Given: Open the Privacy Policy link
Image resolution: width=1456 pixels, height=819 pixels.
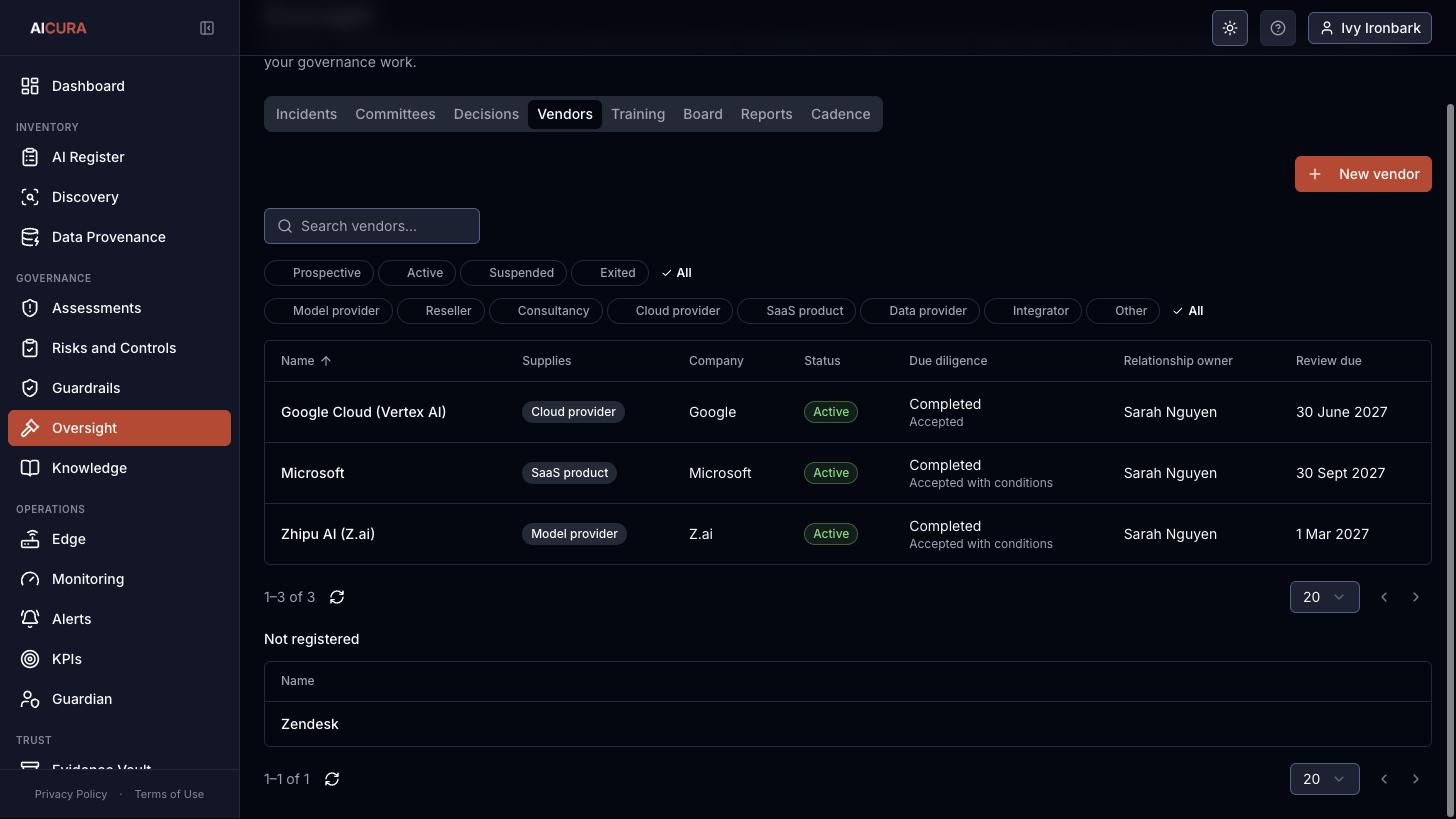Looking at the screenshot, I should pos(71,794).
